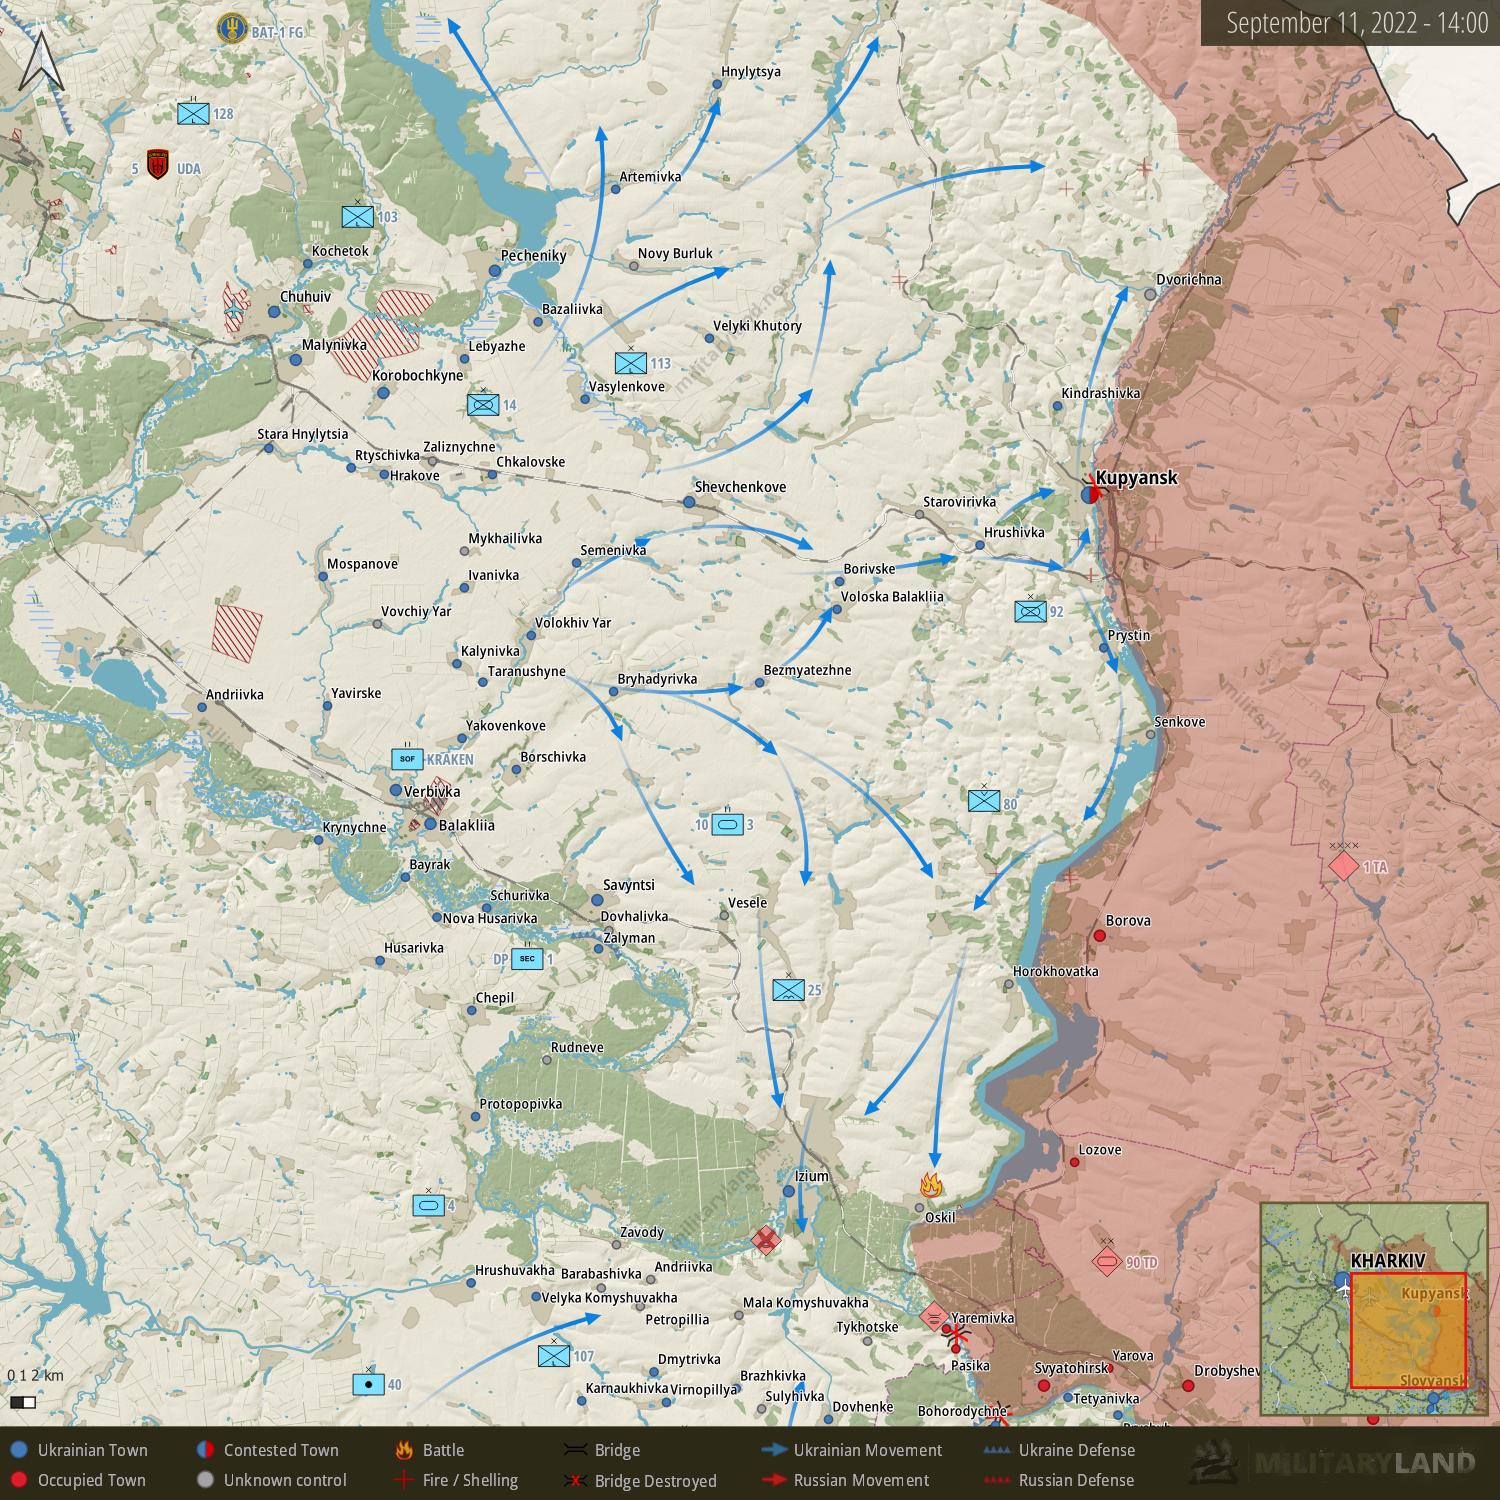Select the Izium town dot

[788, 1192]
